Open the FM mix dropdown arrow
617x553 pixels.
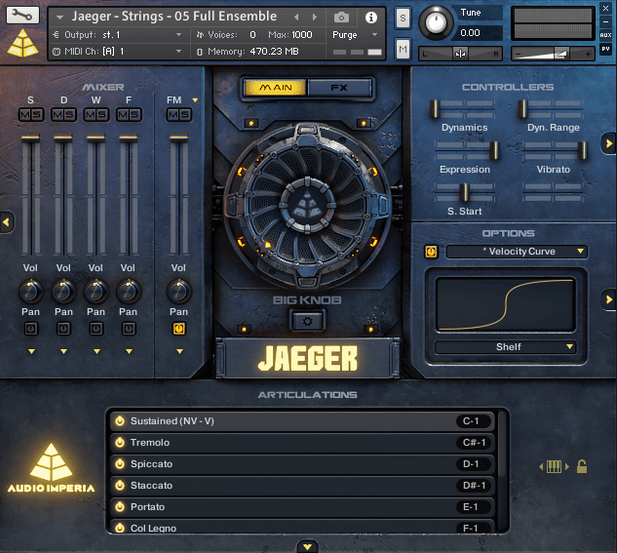pos(195,100)
